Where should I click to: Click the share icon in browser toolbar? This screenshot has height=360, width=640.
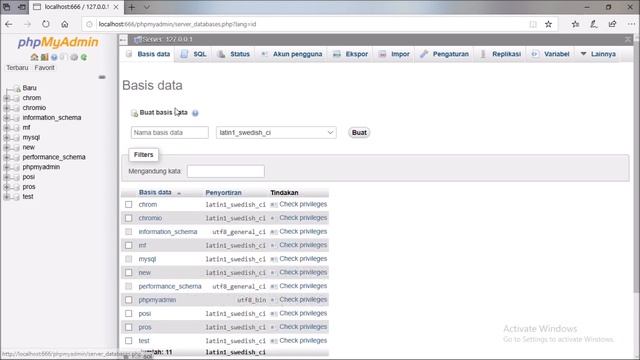(x=612, y=24)
